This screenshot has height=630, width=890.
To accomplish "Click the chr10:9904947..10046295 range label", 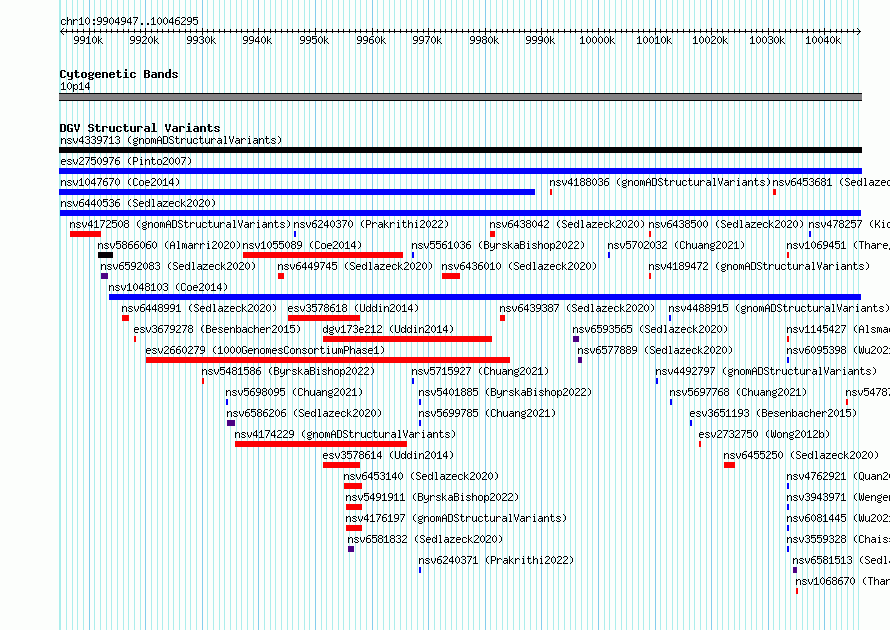I will point(129,21).
